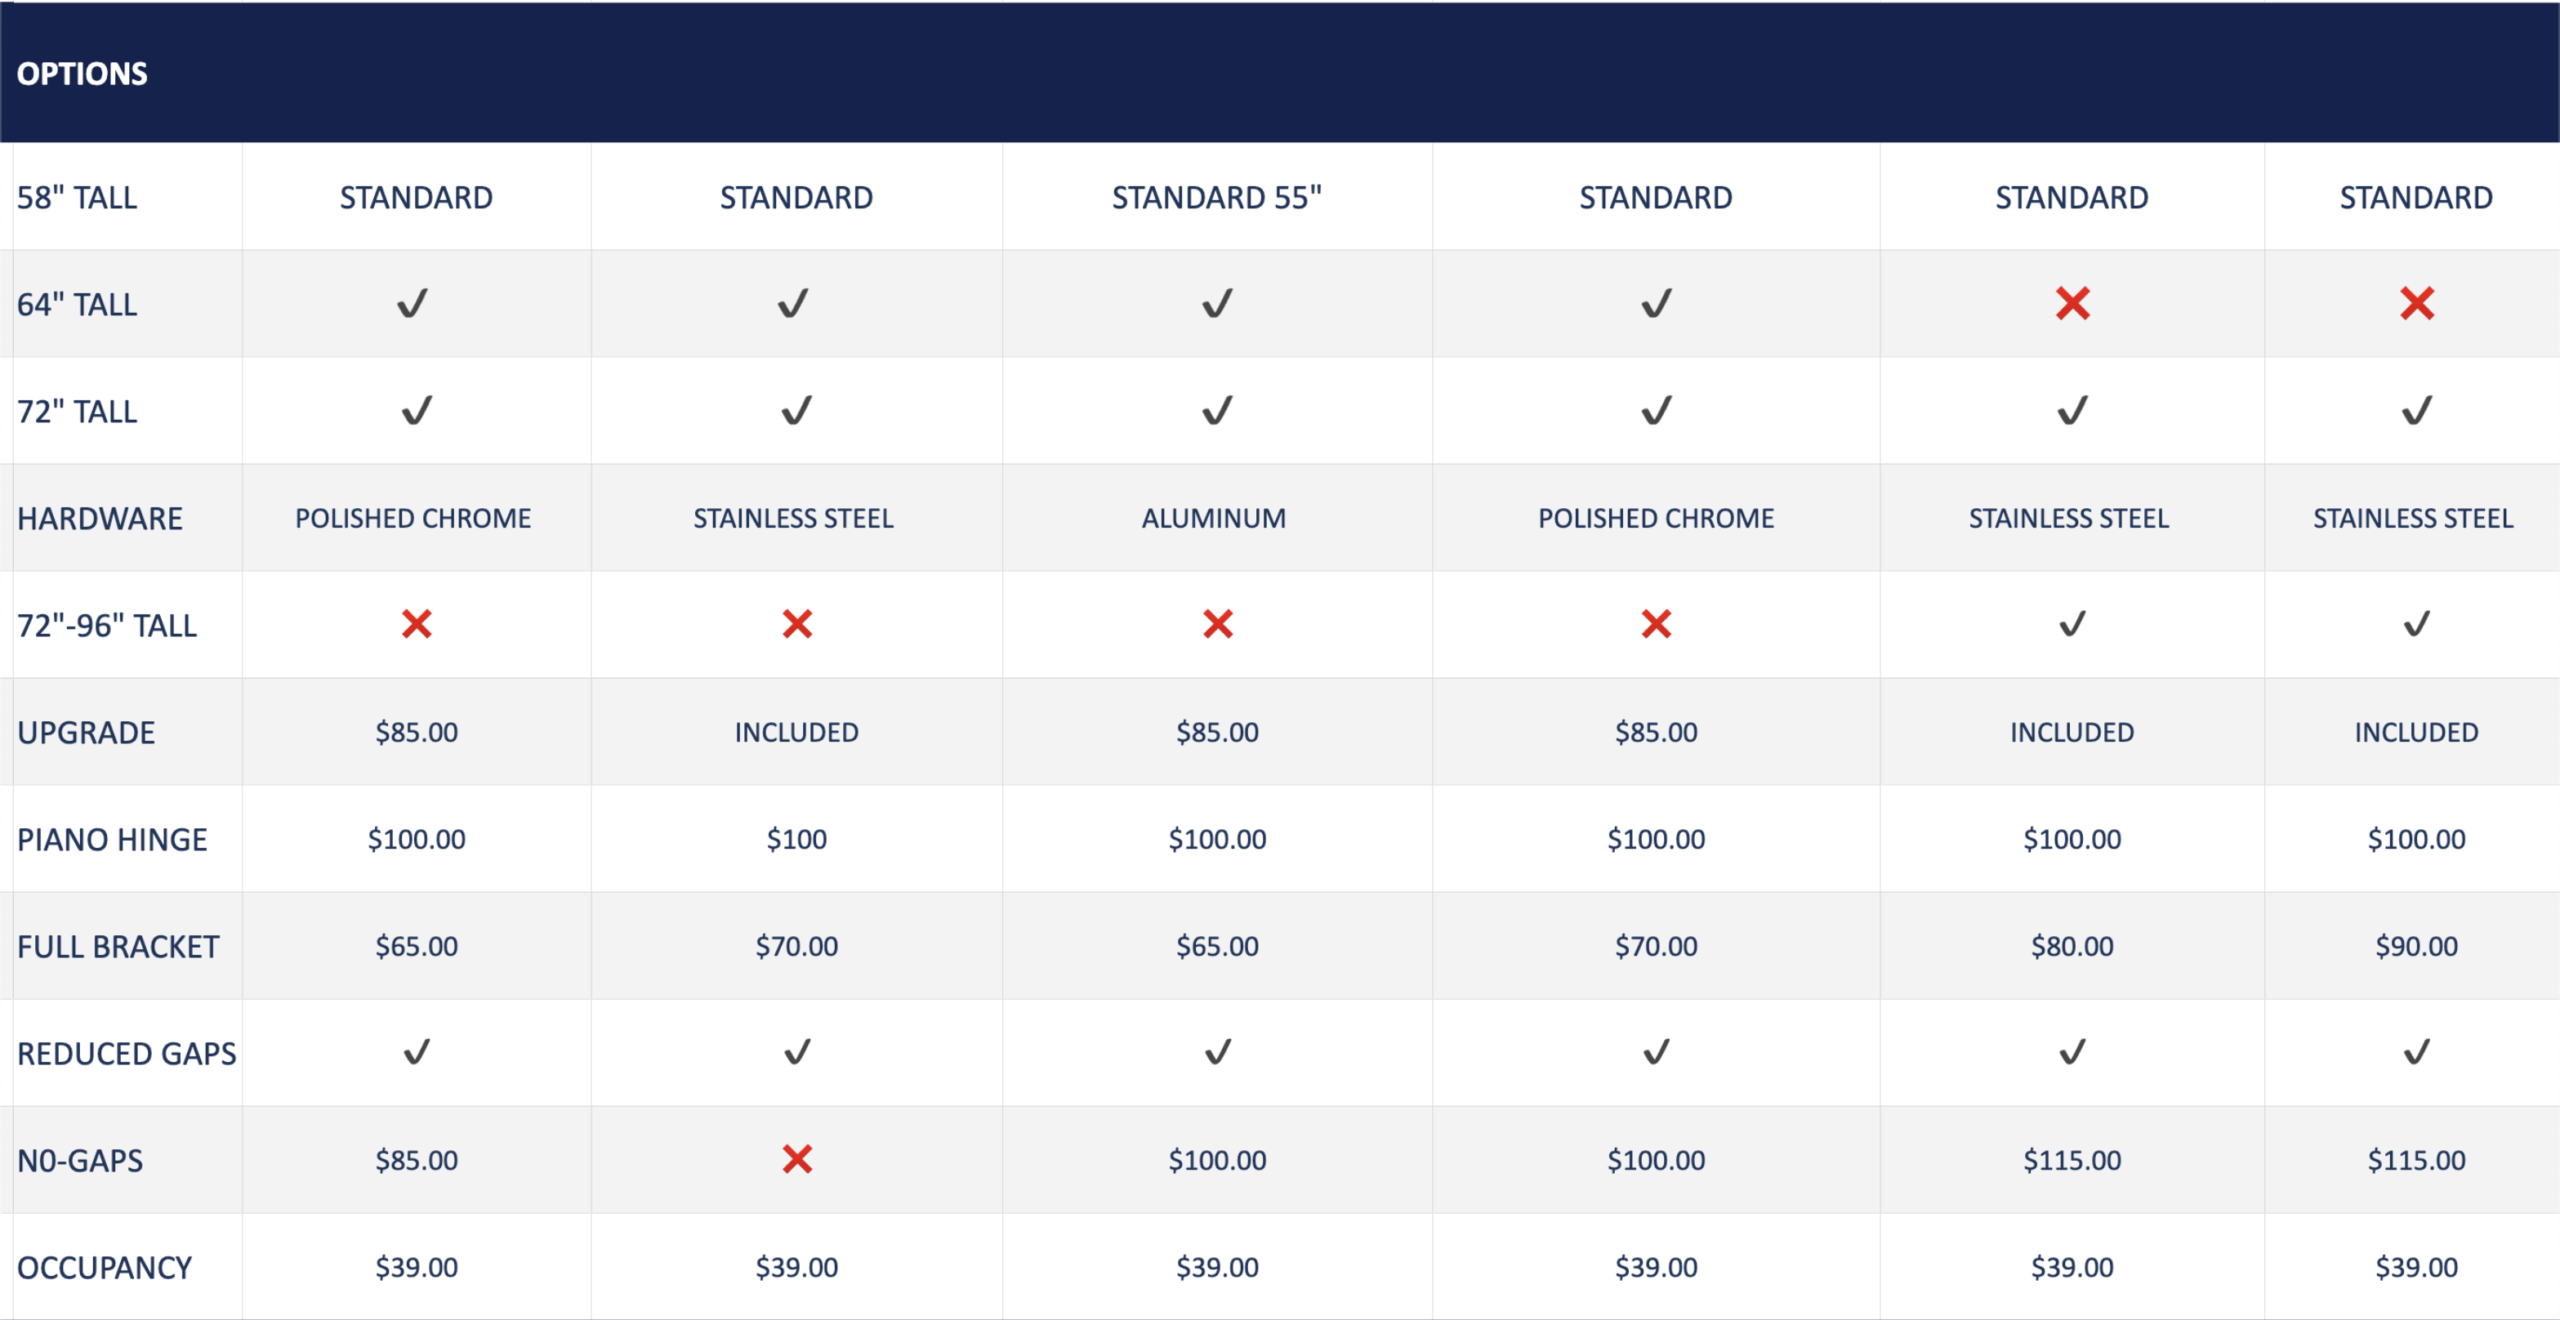
Task: Click 72"-96" TALL red X in ALUMINUM column
Action: (1217, 624)
